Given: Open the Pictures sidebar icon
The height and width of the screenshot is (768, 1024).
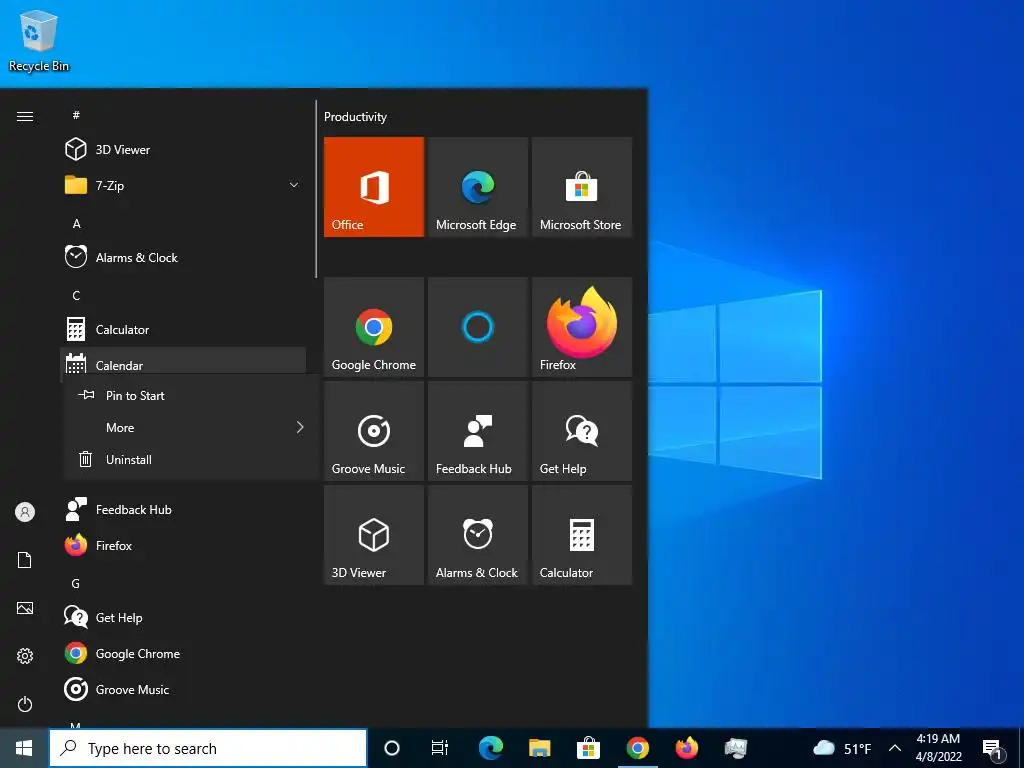Looking at the screenshot, I should (25, 608).
